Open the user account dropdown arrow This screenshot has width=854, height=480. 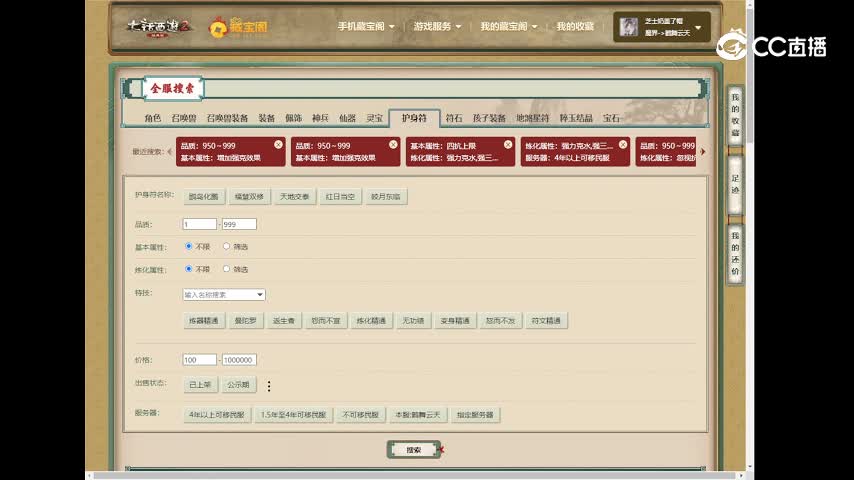pyautogui.click(x=698, y=27)
